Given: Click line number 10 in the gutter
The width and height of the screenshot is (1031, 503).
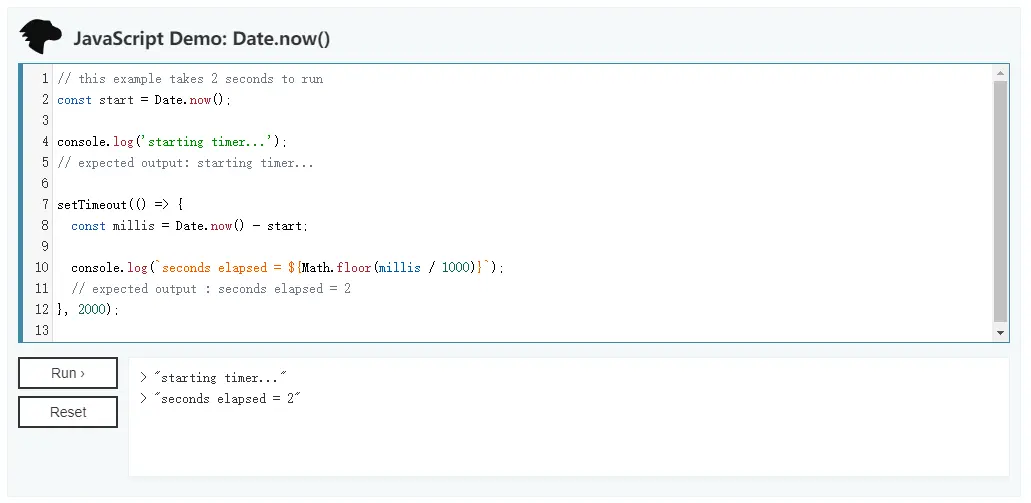Looking at the screenshot, I should (x=42, y=268).
